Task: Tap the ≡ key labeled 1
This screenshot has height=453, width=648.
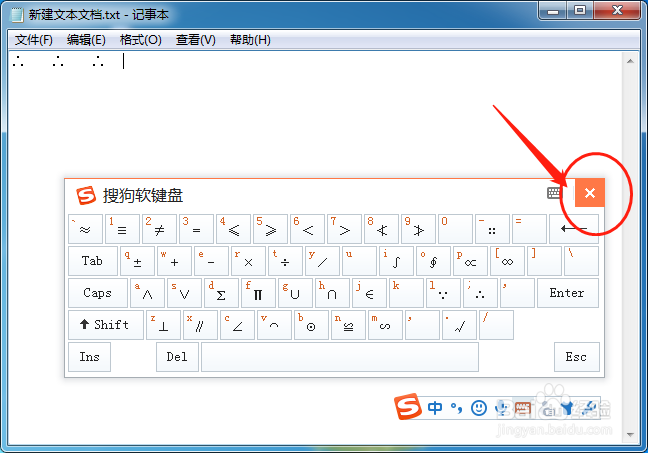Action: coord(122,229)
